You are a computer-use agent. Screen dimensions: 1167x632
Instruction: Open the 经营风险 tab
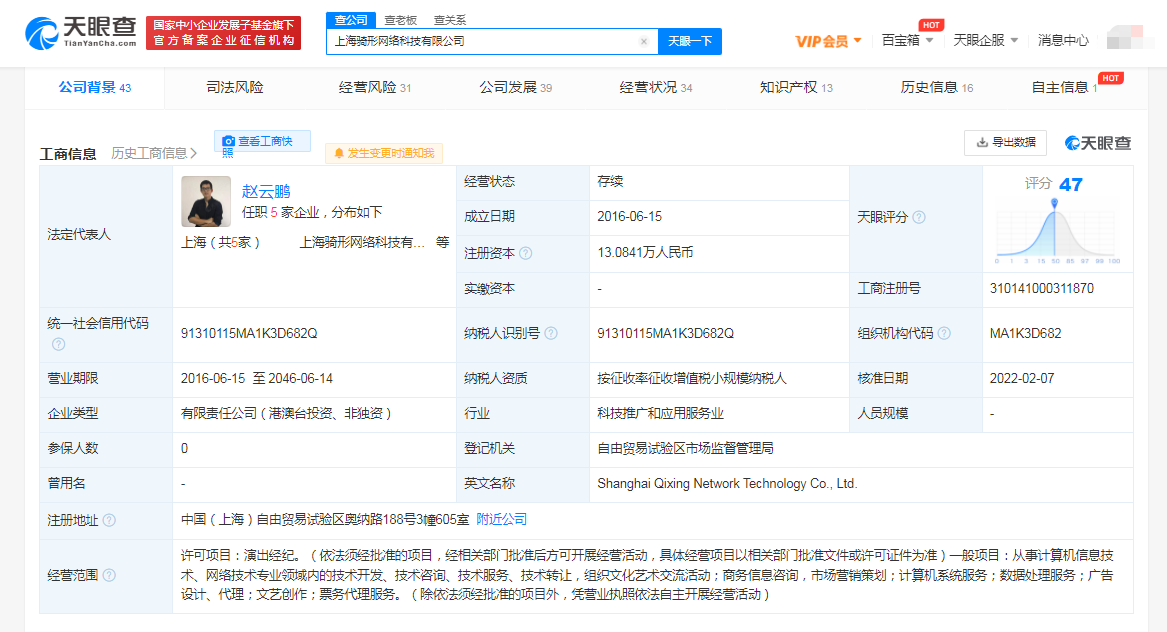pos(374,88)
